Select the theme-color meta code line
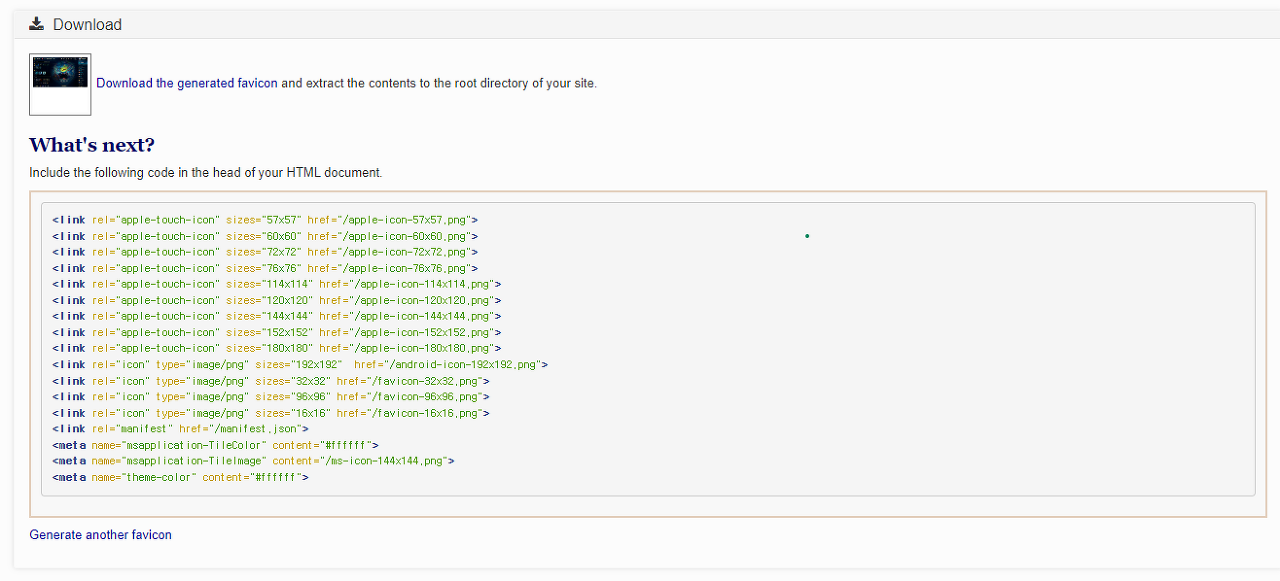Image resolution: width=1280 pixels, height=581 pixels. [x=180, y=478]
